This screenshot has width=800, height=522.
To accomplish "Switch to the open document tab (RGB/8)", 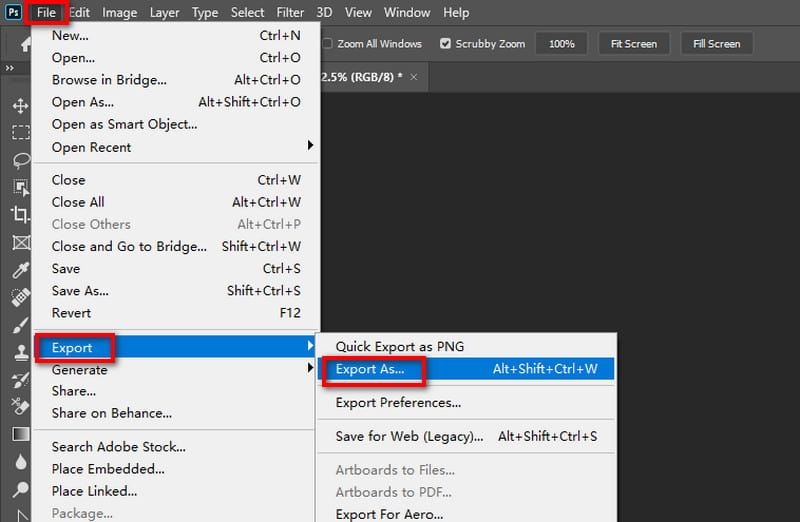I will pyautogui.click(x=375, y=77).
